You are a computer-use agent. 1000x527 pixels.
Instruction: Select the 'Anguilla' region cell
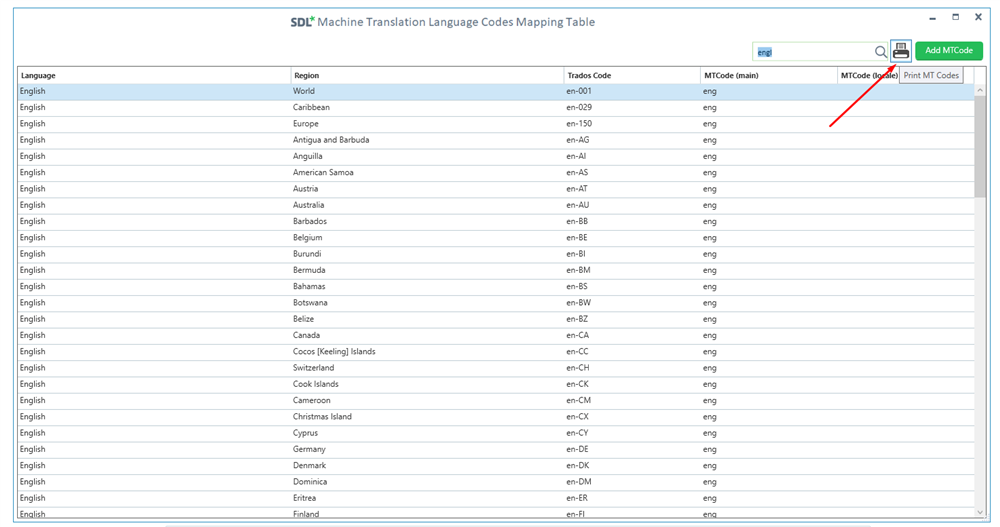pos(427,156)
